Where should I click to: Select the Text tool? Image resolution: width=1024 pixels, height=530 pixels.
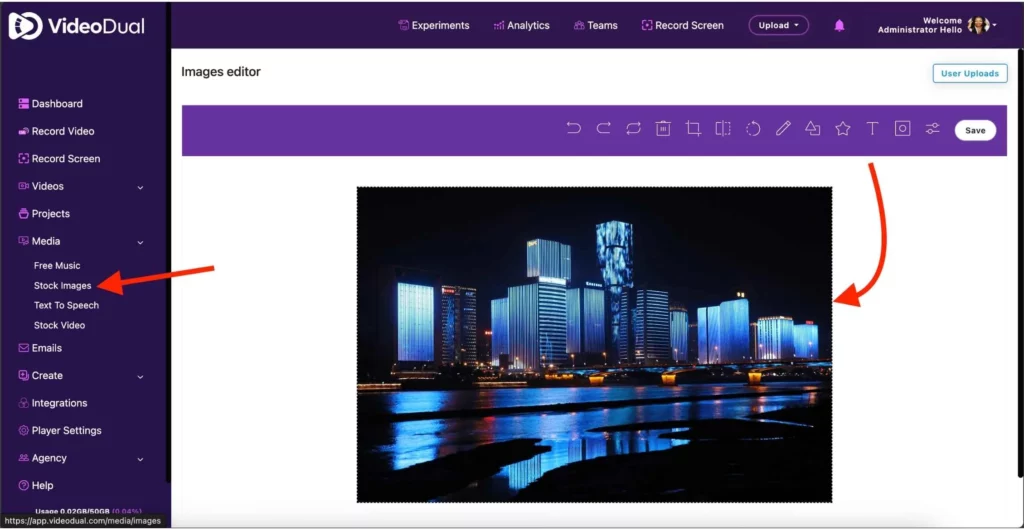(x=872, y=129)
